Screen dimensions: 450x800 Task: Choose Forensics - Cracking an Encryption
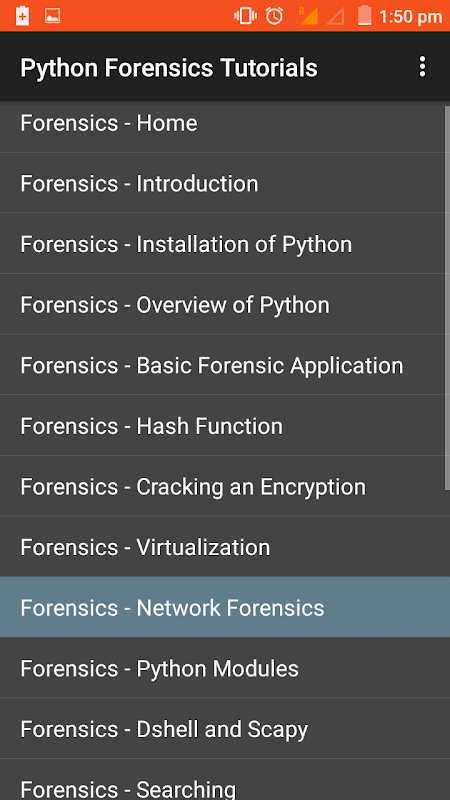pos(222,486)
